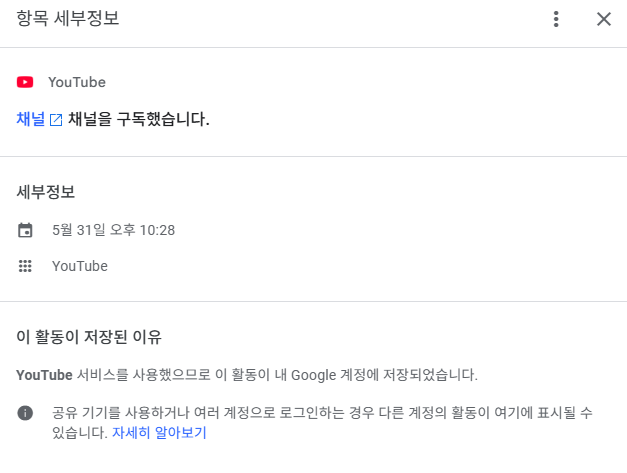Click the word Google in the explanation sentence
Screen dimensions: 627x473
click(314, 375)
